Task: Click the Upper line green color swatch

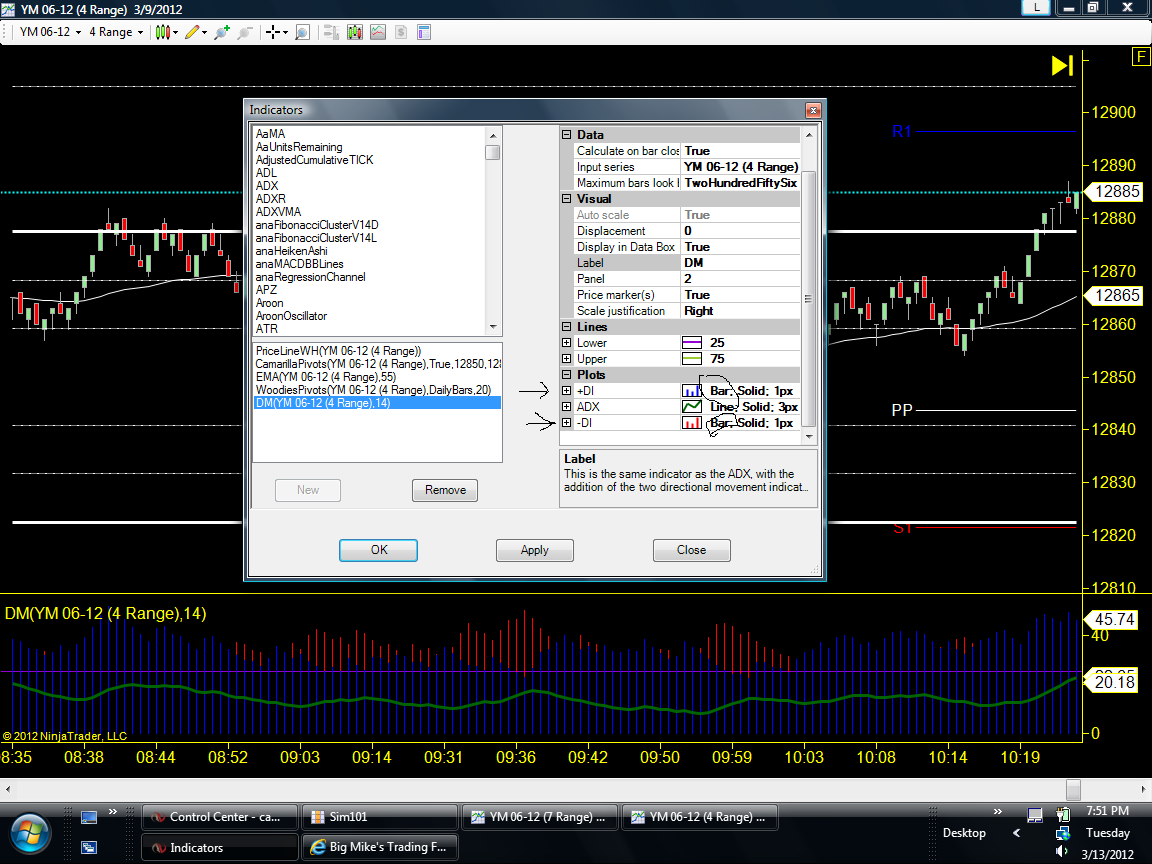Action: pos(691,359)
